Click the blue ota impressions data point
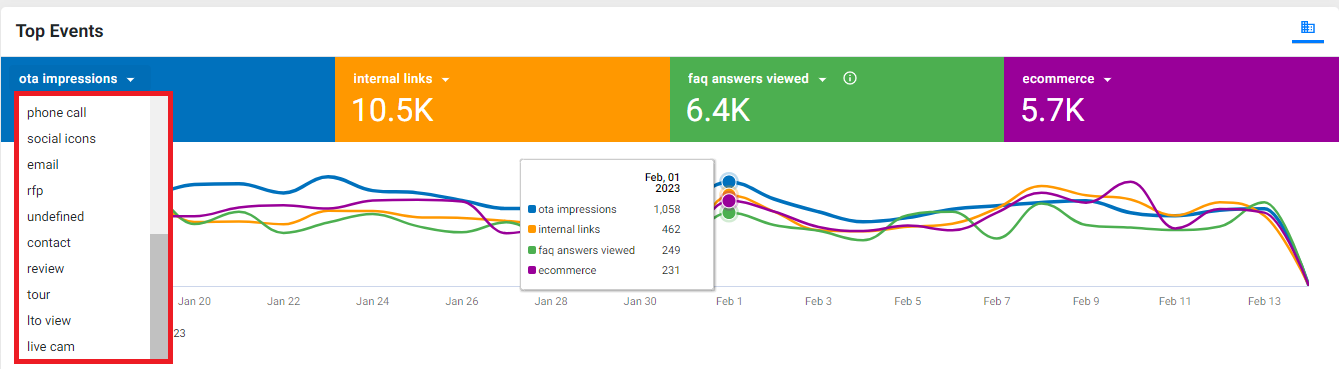1339x369 pixels. point(729,182)
